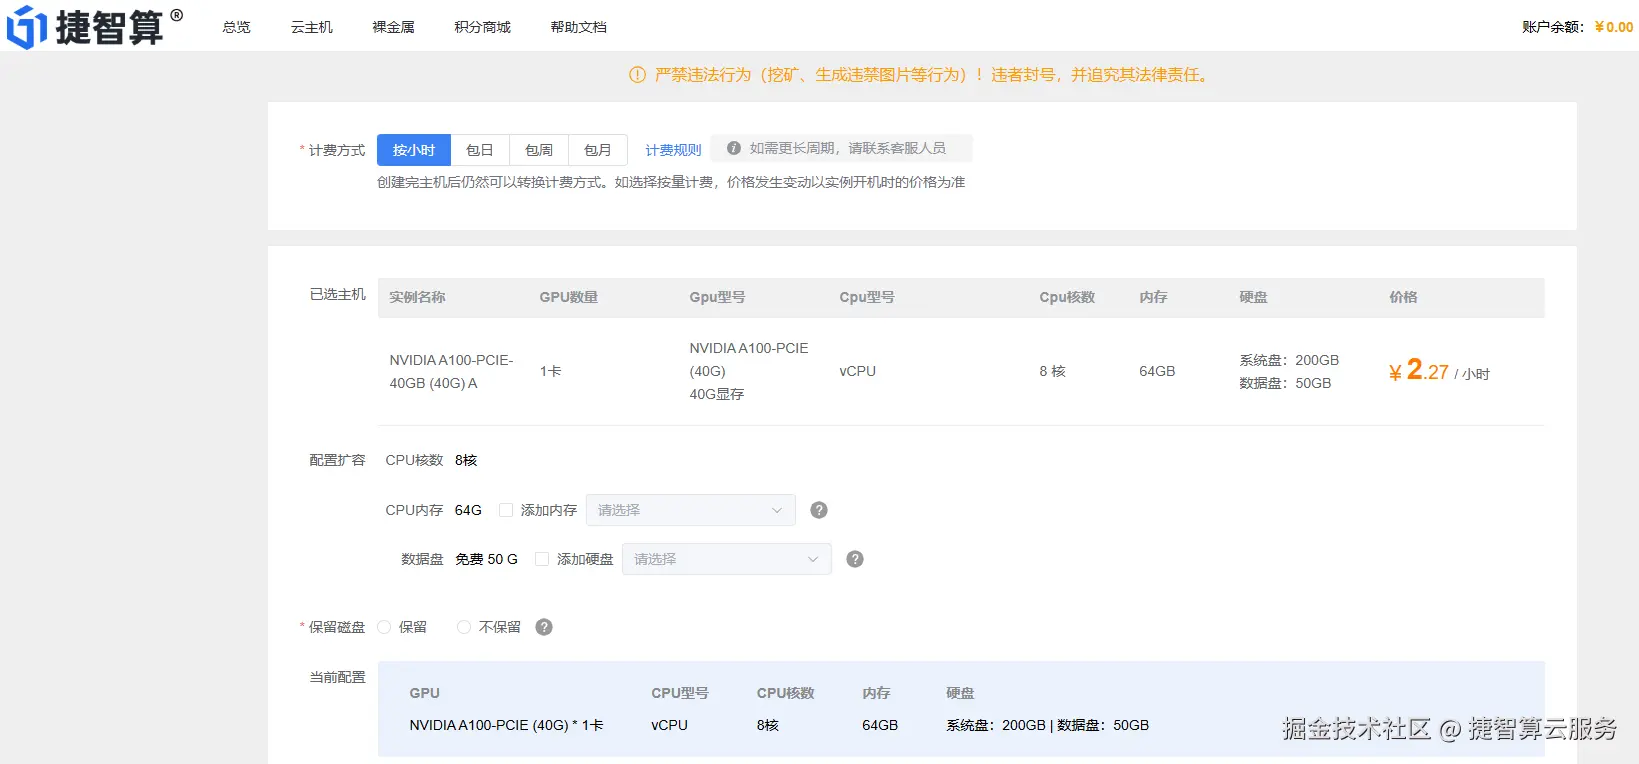Image resolution: width=1639 pixels, height=764 pixels.
Task: Open the 积分商城 menu item
Action: coord(483,27)
